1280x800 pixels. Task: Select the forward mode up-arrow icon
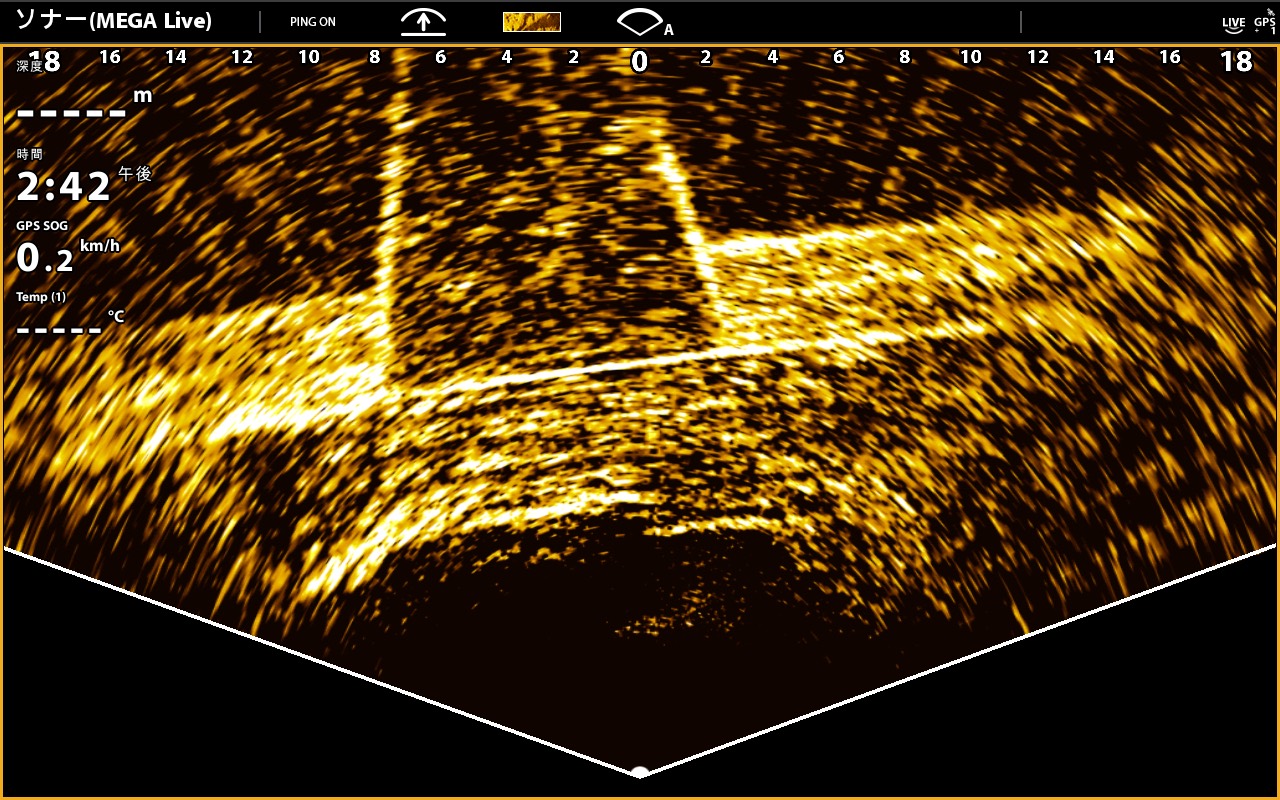tap(423, 22)
